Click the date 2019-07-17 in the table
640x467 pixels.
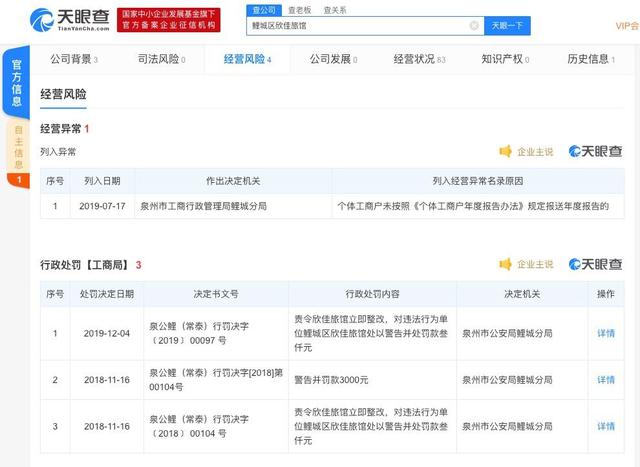click(x=102, y=206)
